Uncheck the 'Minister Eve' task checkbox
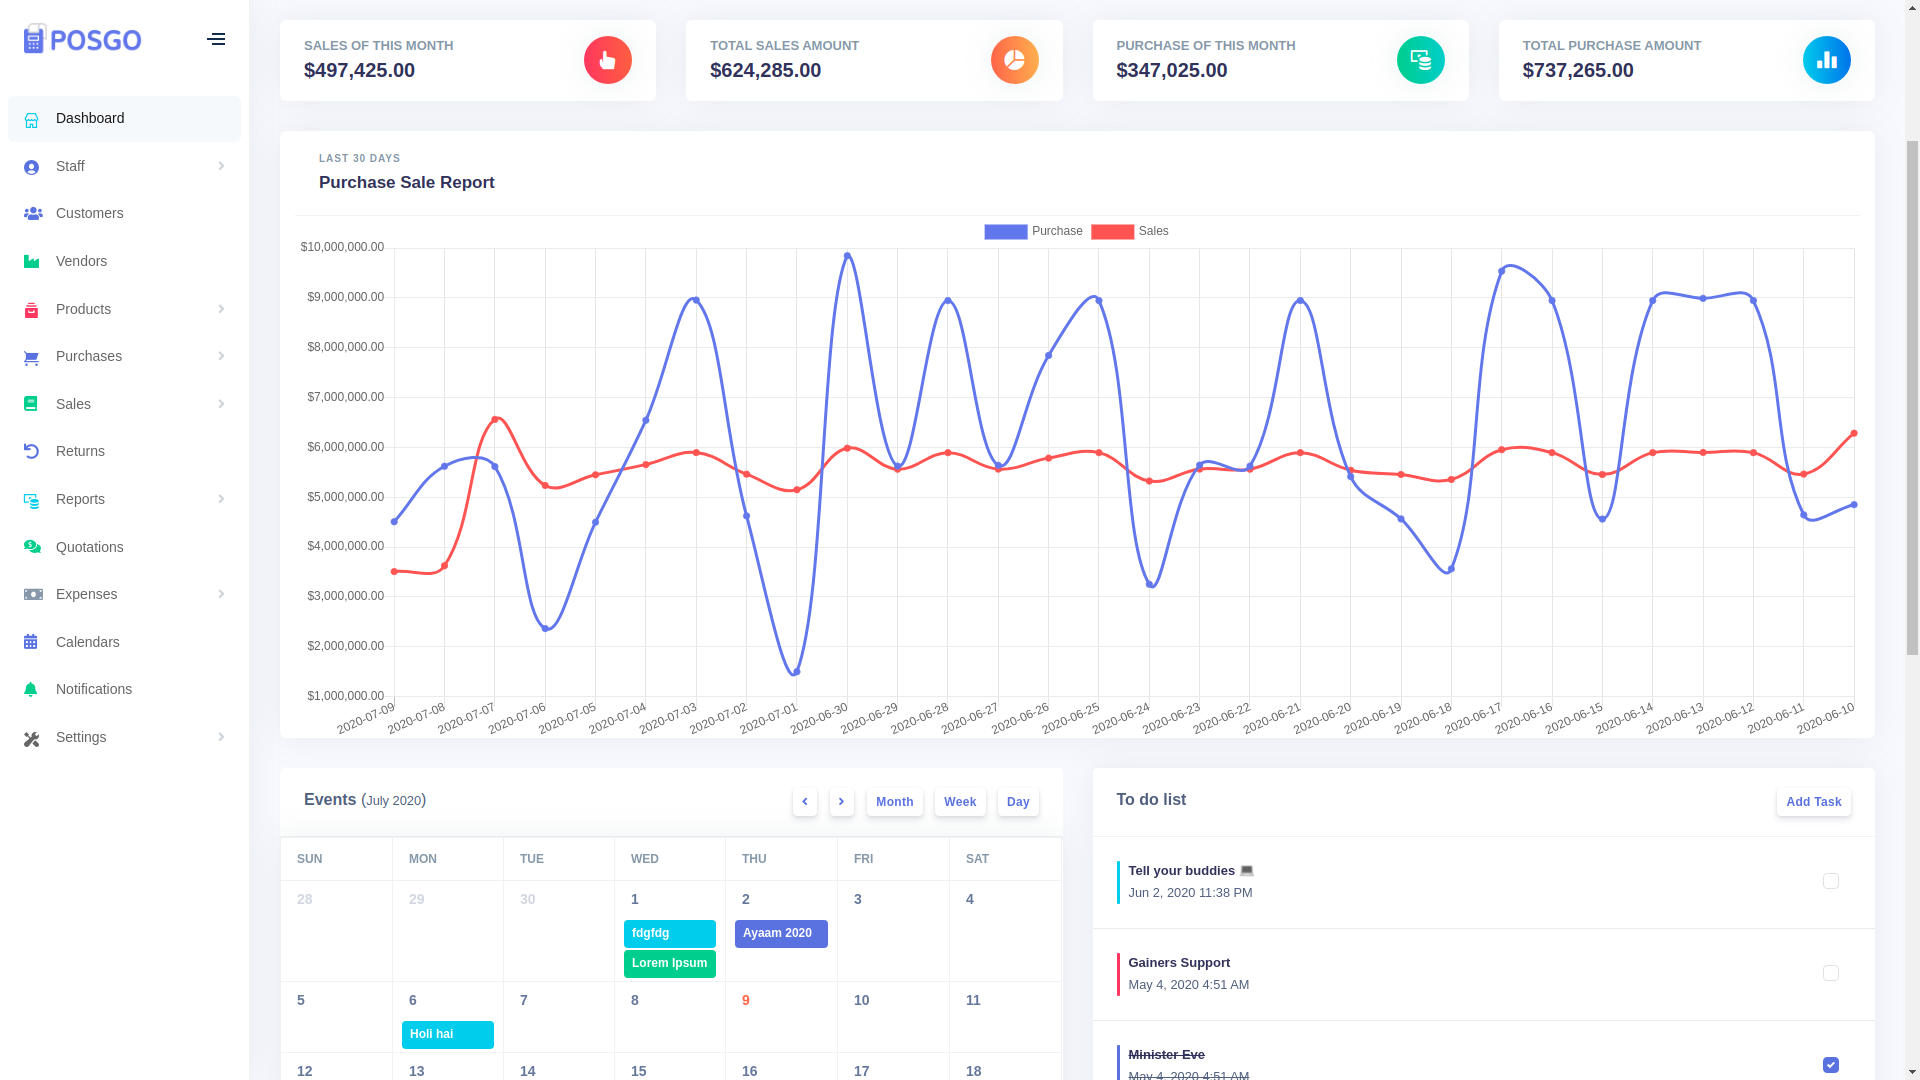This screenshot has height=1080, width=1920. pyautogui.click(x=1830, y=1065)
